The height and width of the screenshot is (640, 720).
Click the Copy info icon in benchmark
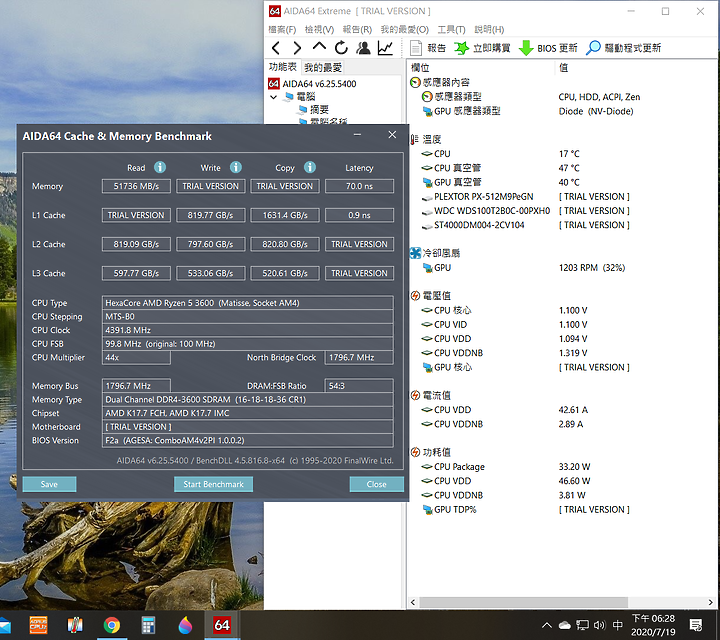[x=310, y=167]
